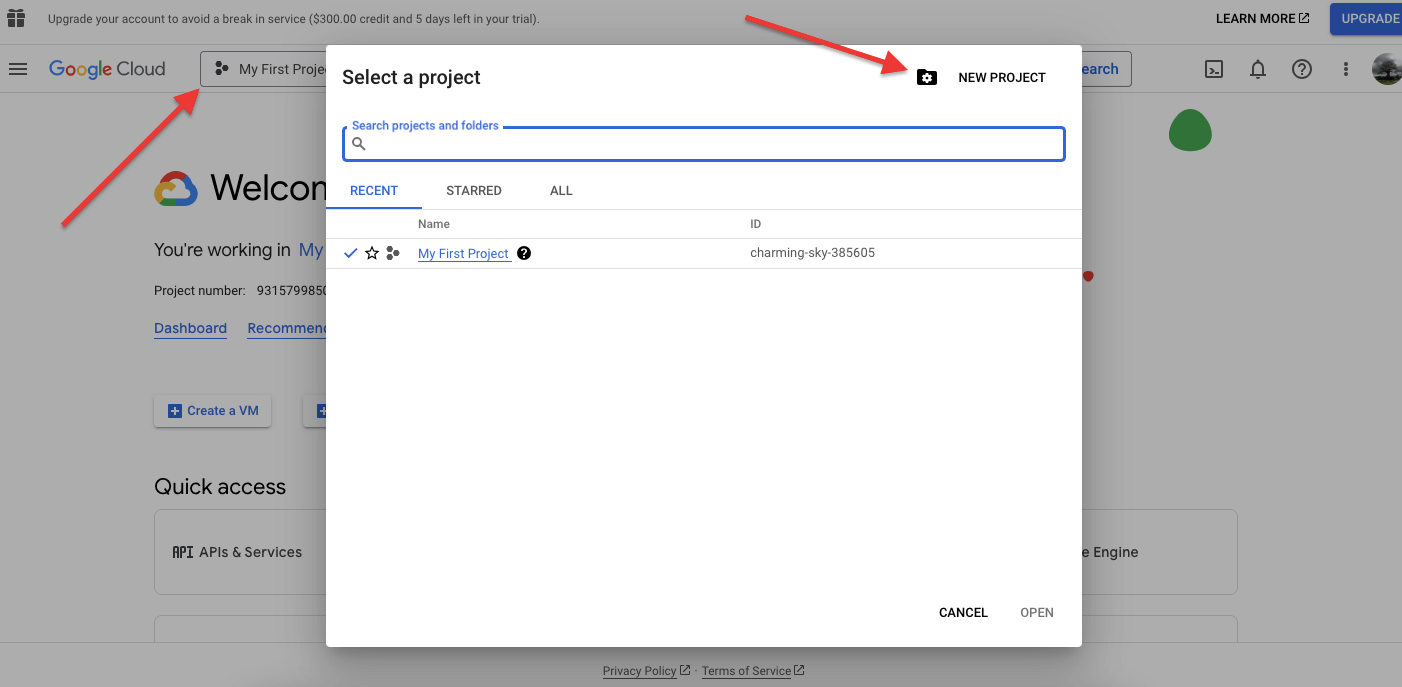Viewport: 1402px width, 687px height.
Task: Click the ID column header
Action: tap(756, 224)
